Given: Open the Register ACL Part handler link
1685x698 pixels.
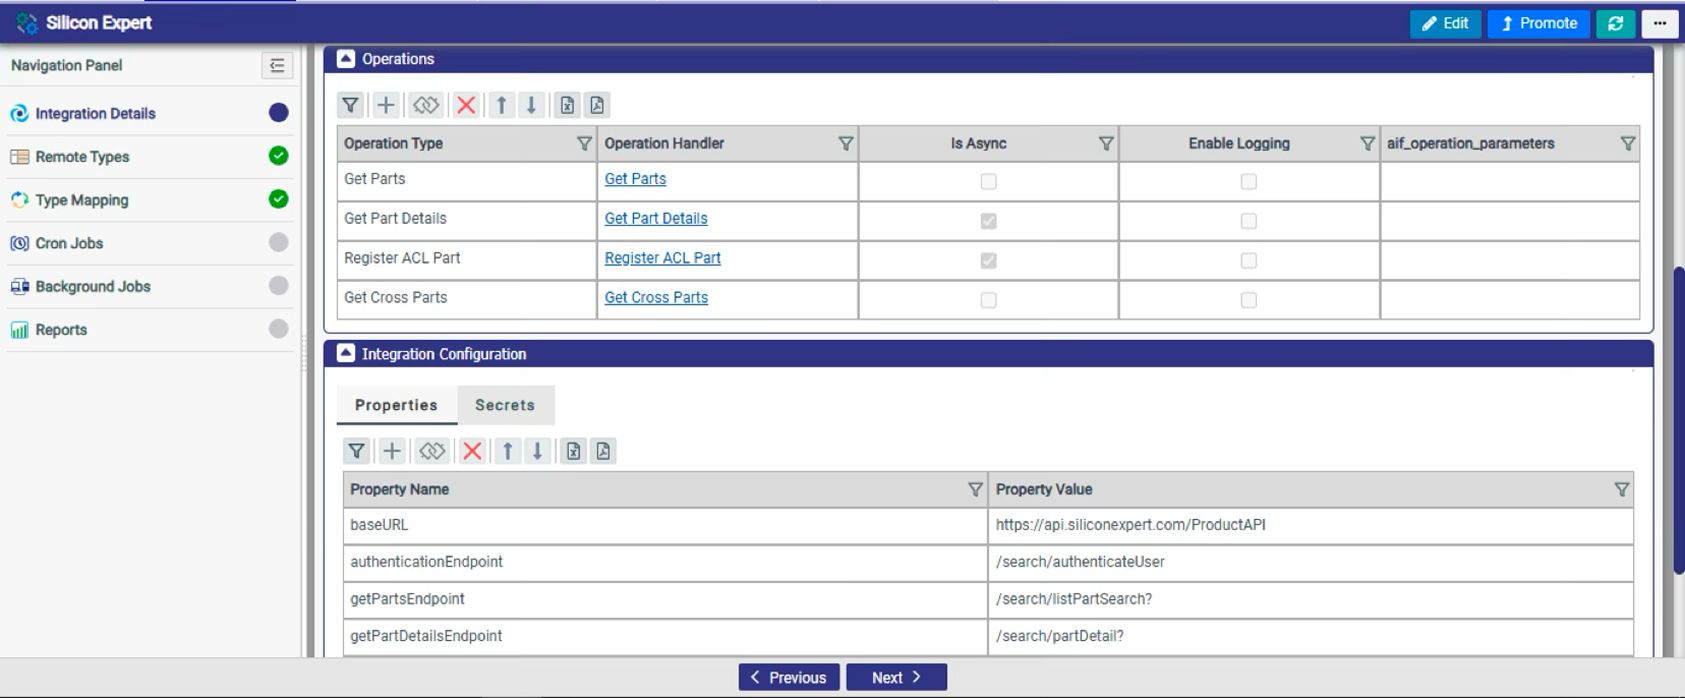Looking at the screenshot, I should pyautogui.click(x=662, y=258).
